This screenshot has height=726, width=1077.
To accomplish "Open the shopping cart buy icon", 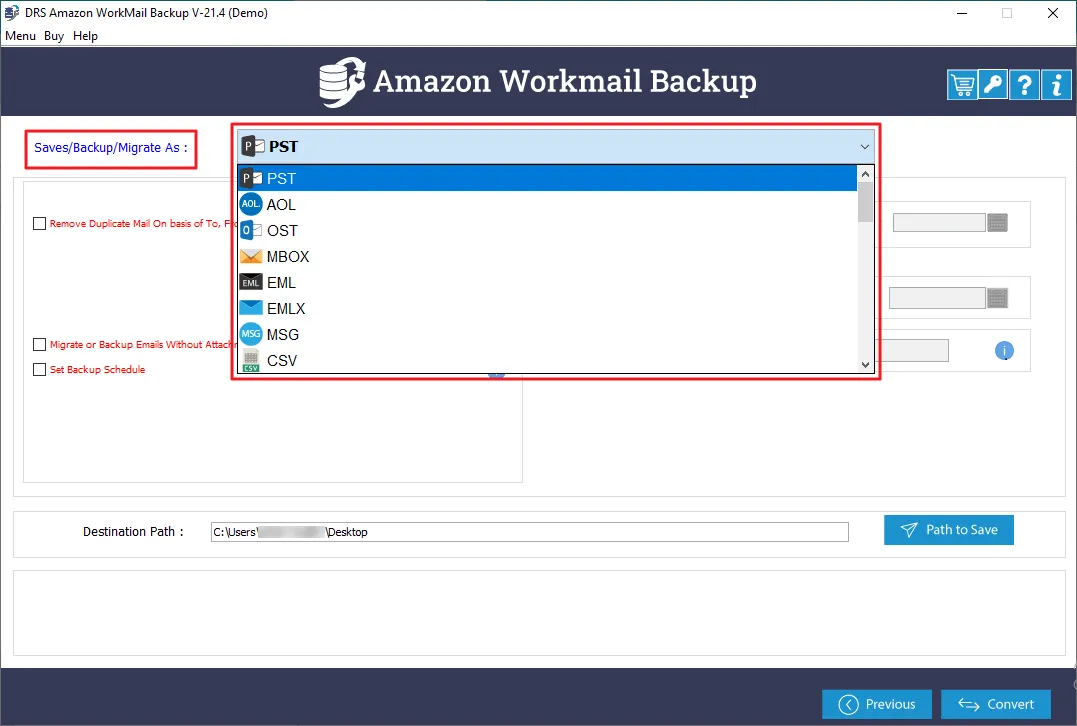I will click(962, 85).
